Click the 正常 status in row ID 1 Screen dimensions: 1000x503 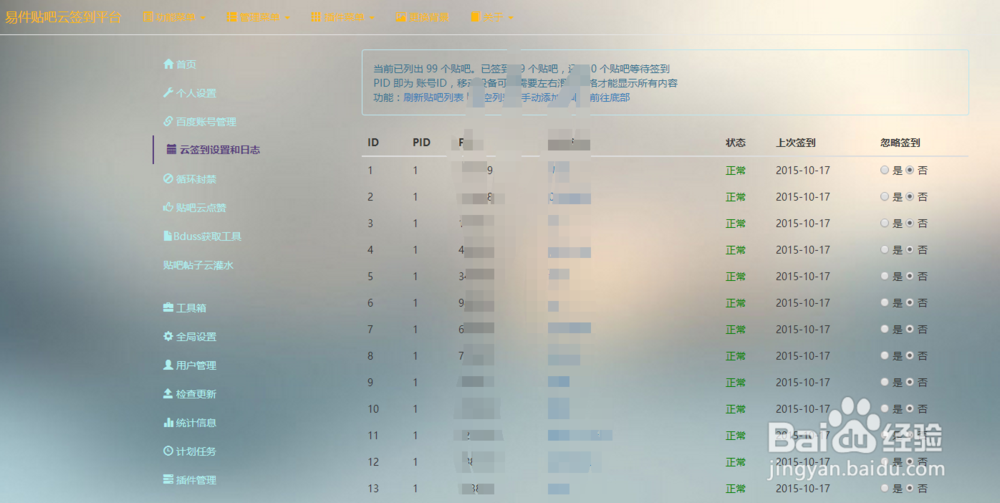(x=735, y=171)
